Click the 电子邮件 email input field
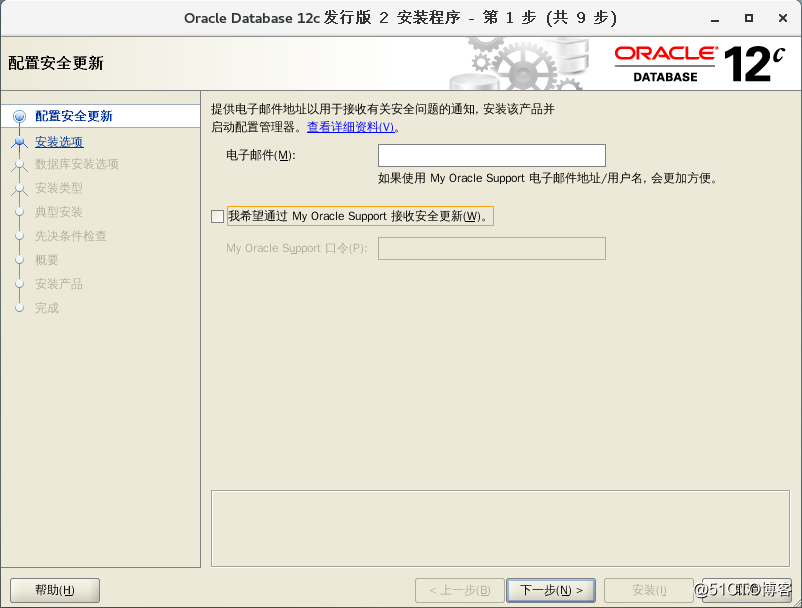 [492, 155]
